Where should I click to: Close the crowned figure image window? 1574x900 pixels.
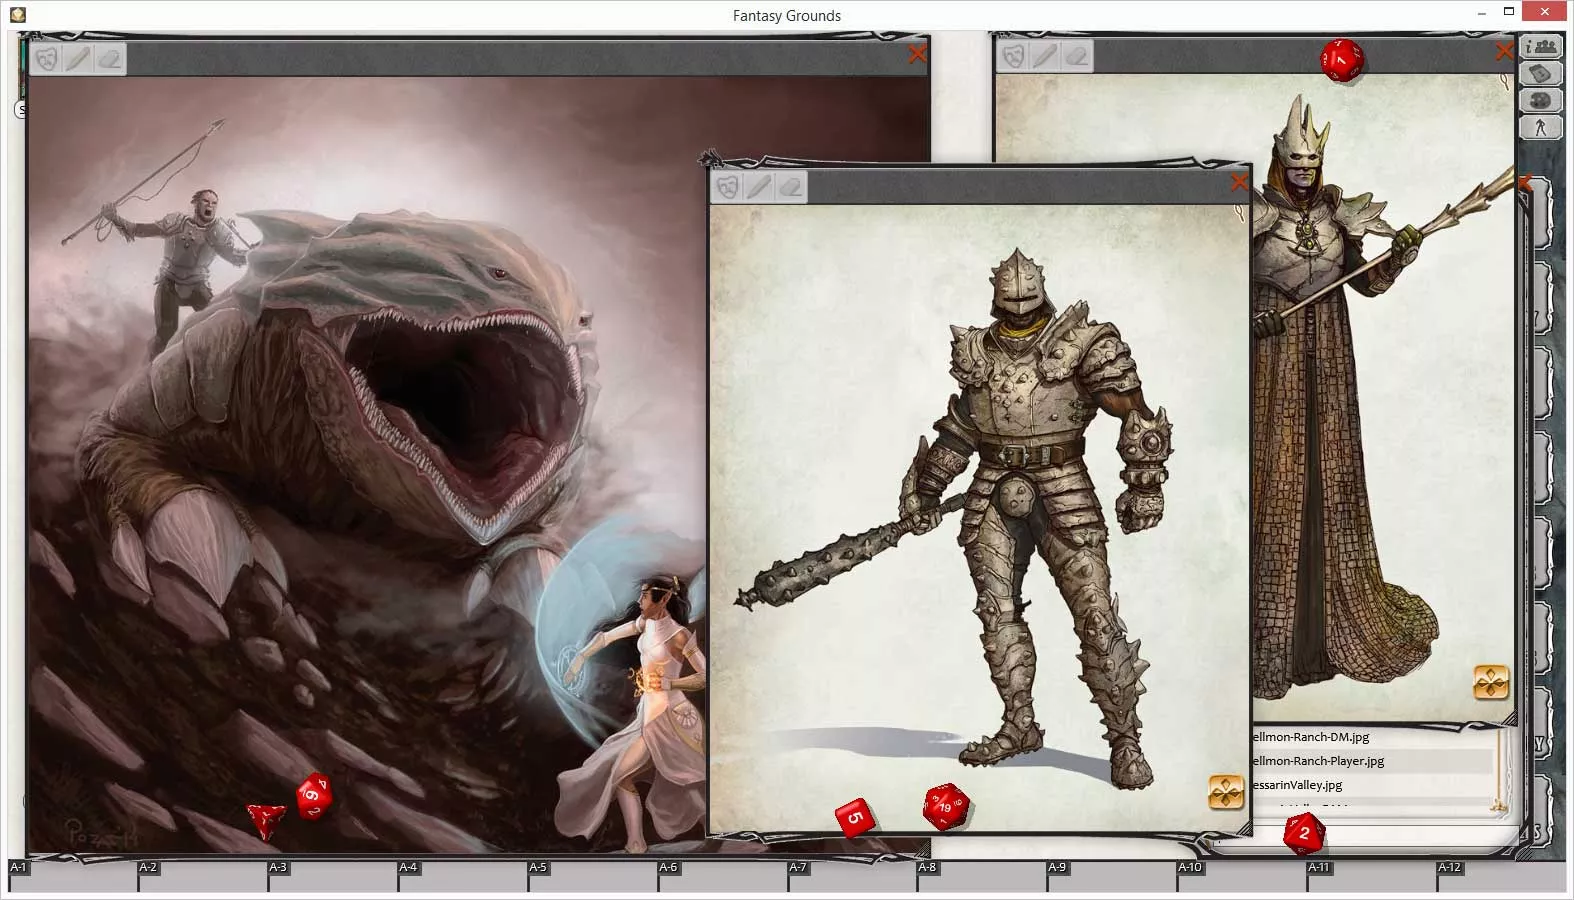(1503, 51)
